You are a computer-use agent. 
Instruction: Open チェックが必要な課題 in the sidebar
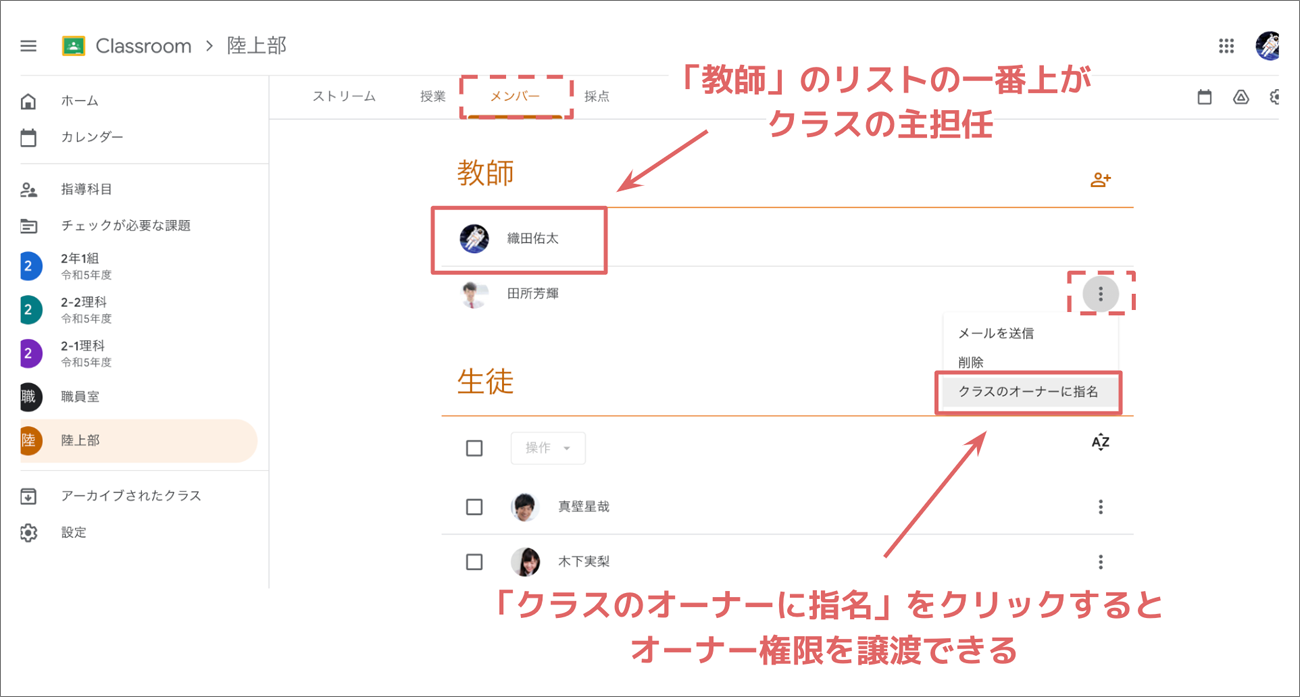click(126, 226)
